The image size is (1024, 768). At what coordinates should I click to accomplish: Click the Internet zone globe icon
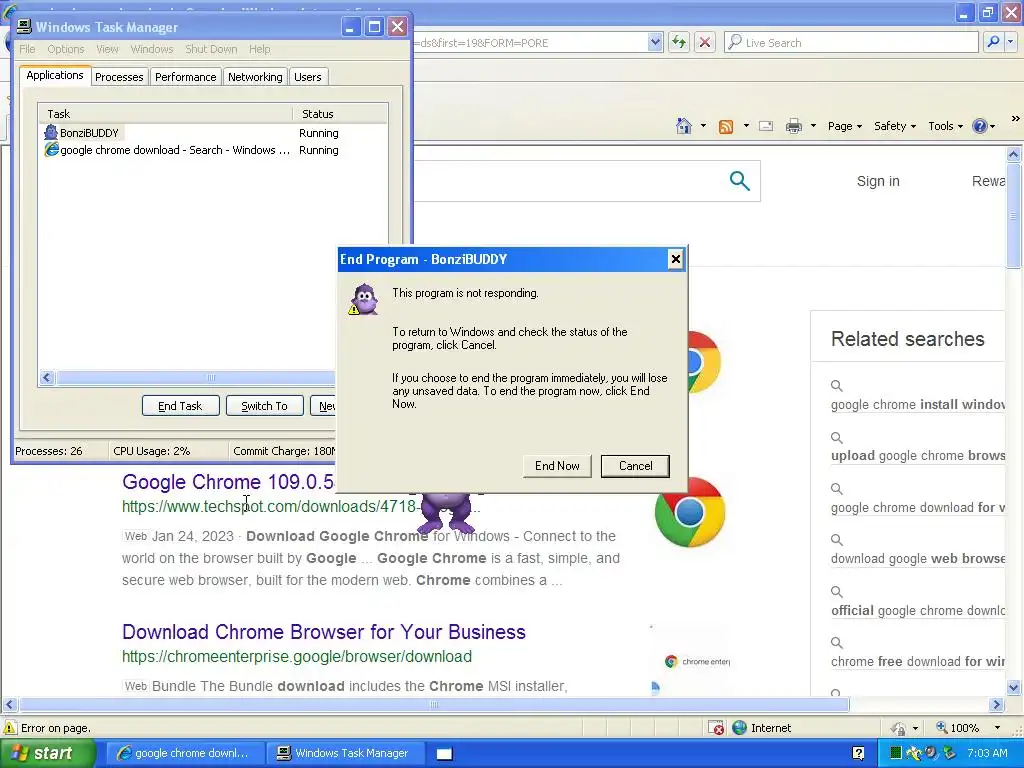739,728
